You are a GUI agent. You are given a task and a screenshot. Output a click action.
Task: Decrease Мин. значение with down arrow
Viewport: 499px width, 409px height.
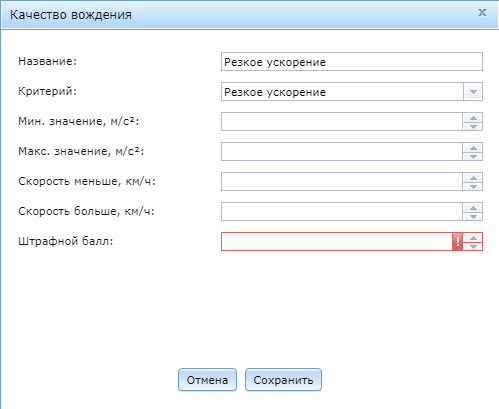tap(473, 126)
